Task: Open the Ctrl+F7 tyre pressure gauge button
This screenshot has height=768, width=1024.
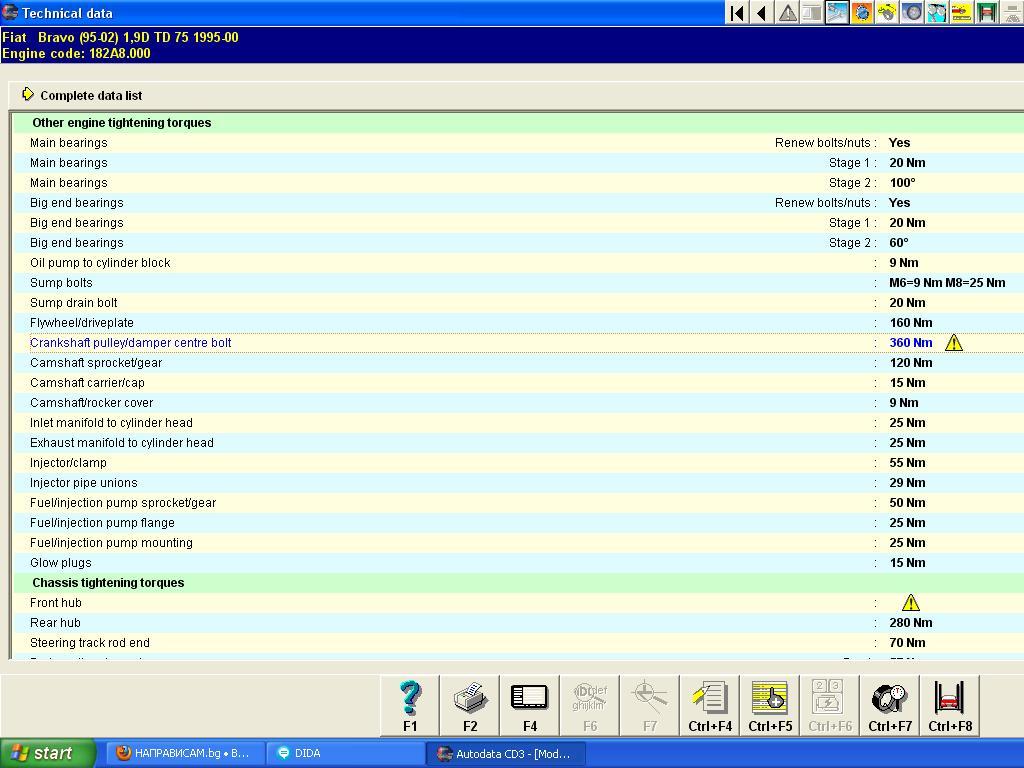Action: [890, 705]
